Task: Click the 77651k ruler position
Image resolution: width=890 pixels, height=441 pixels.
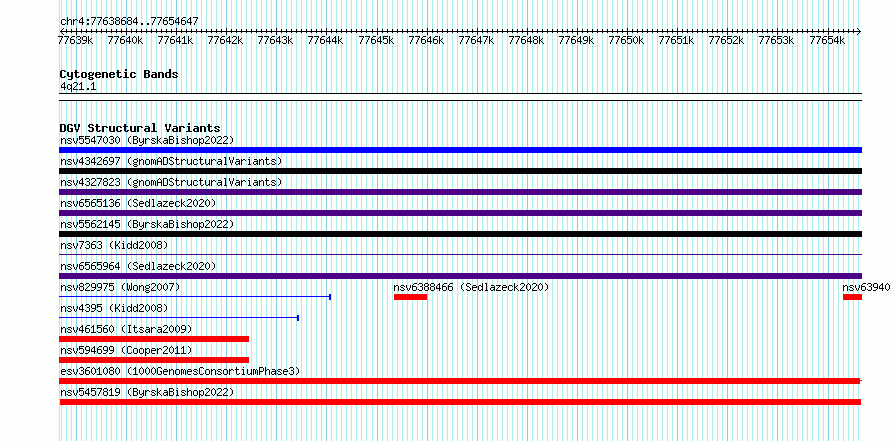Action: click(676, 40)
